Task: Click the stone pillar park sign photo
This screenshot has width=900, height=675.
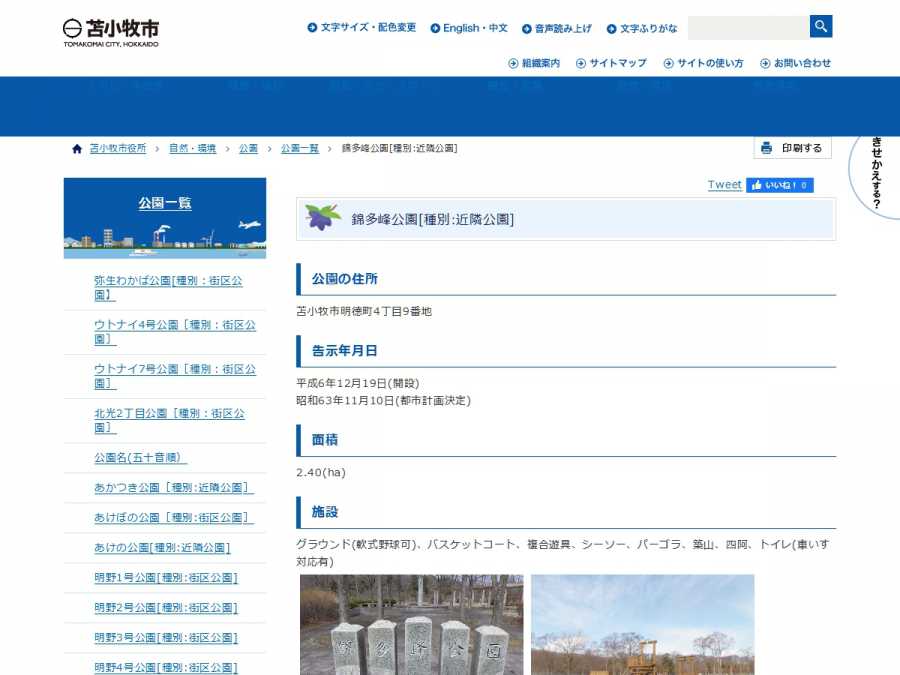Action: 412,624
